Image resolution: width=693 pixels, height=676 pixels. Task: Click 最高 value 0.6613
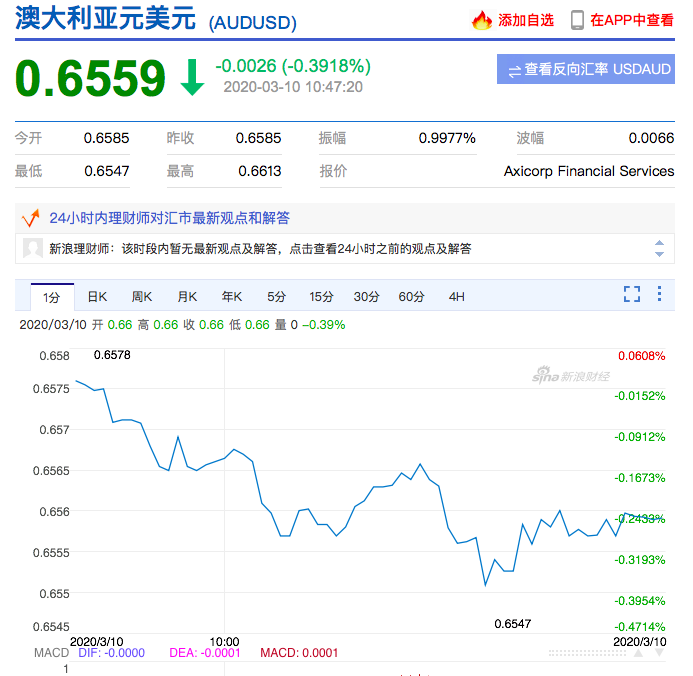(x=260, y=171)
